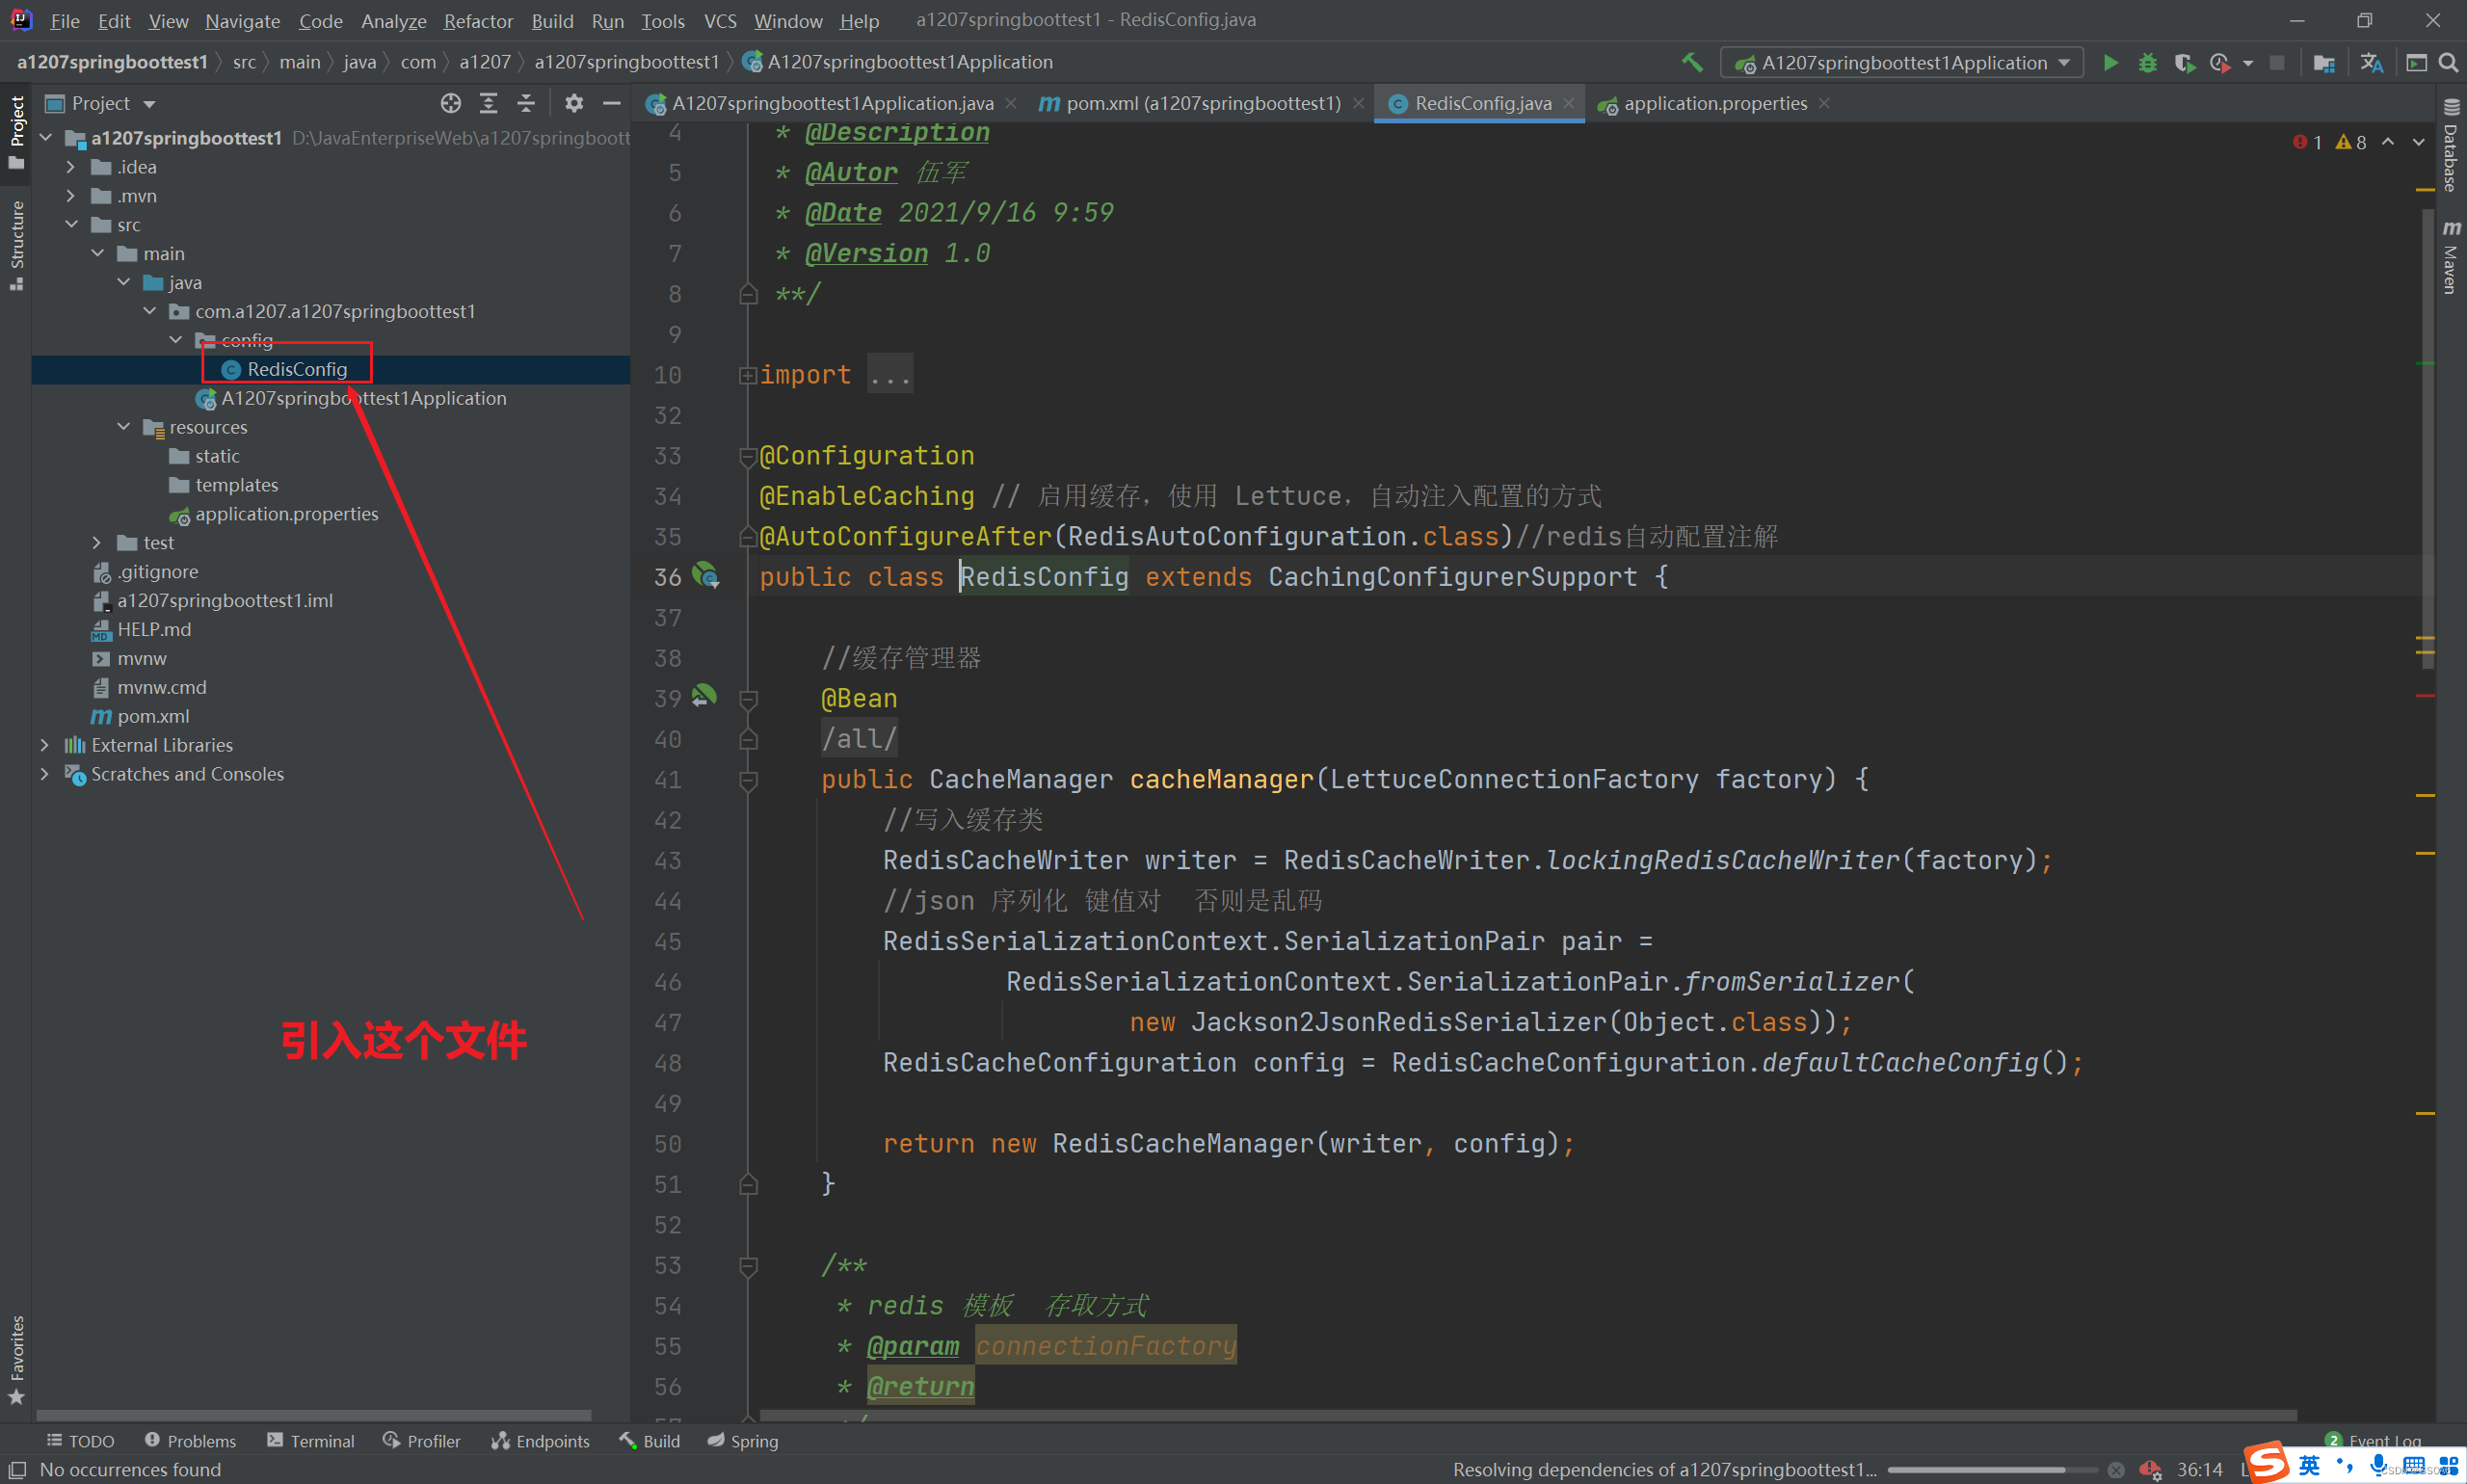Click the Profiler run icon in toolbar
This screenshot has width=2467, height=1484.
[2219, 62]
